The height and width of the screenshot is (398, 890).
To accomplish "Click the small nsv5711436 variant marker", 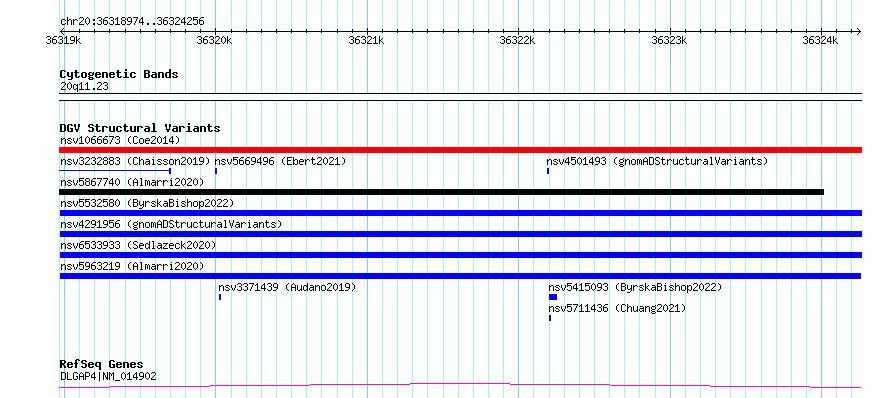I will 550,318.
